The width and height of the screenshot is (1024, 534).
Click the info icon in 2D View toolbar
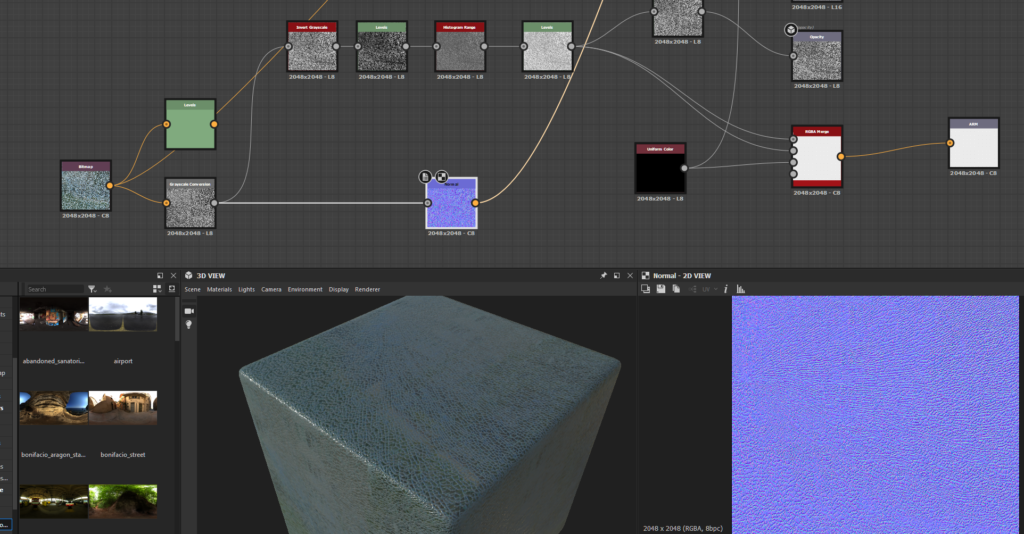pos(725,289)
